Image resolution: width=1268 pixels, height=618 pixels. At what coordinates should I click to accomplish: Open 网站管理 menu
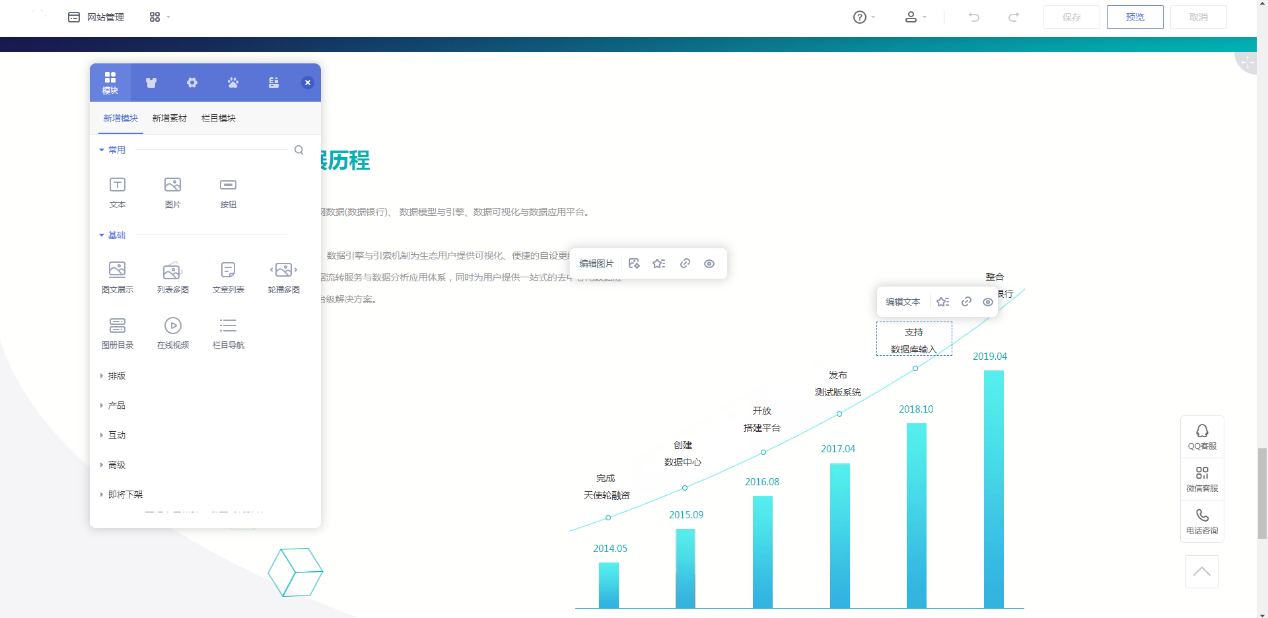96,17
